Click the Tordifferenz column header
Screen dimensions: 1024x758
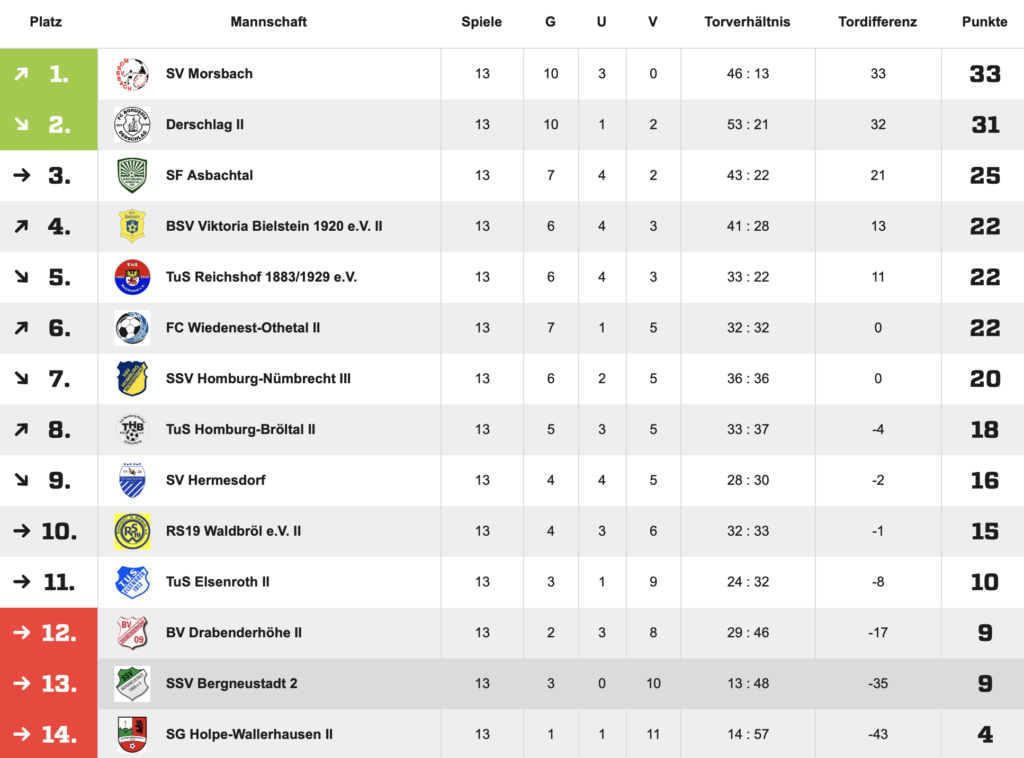(877, 22)
